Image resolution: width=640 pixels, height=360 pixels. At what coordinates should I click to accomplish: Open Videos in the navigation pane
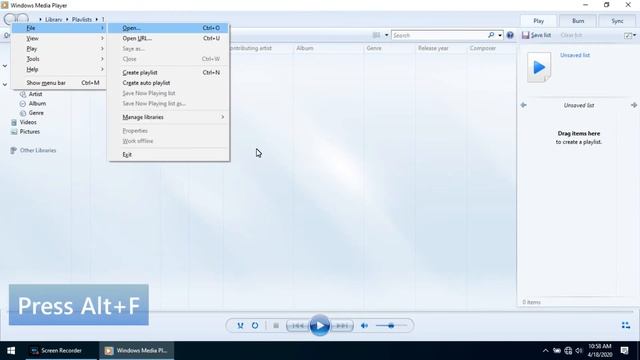28,122
